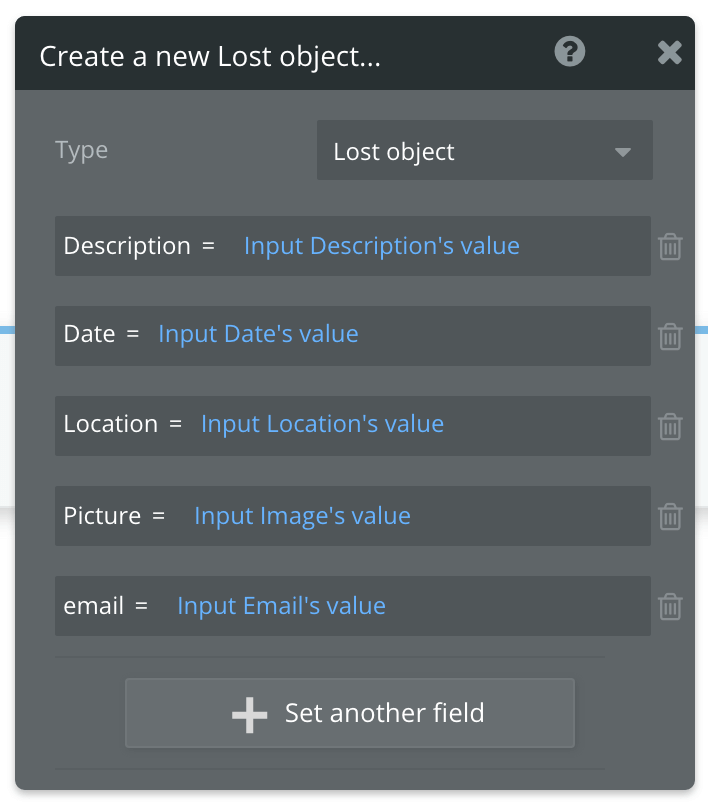Delete the Description field

670,246
